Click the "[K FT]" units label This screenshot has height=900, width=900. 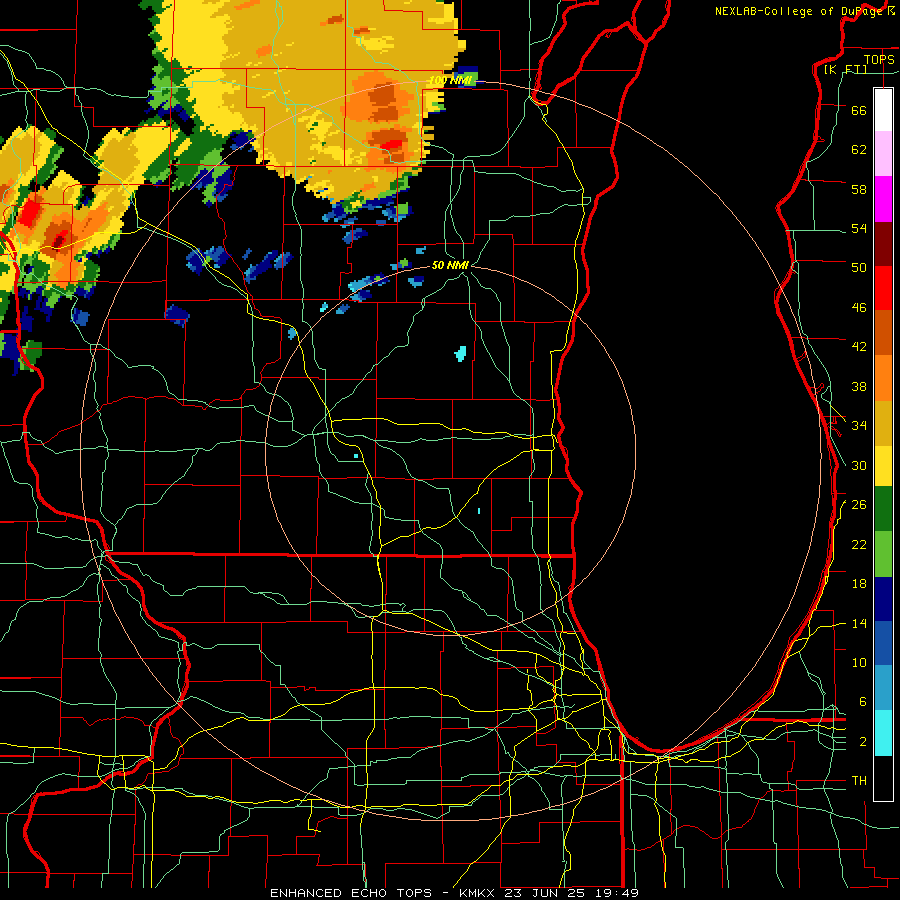click(845, 69)
